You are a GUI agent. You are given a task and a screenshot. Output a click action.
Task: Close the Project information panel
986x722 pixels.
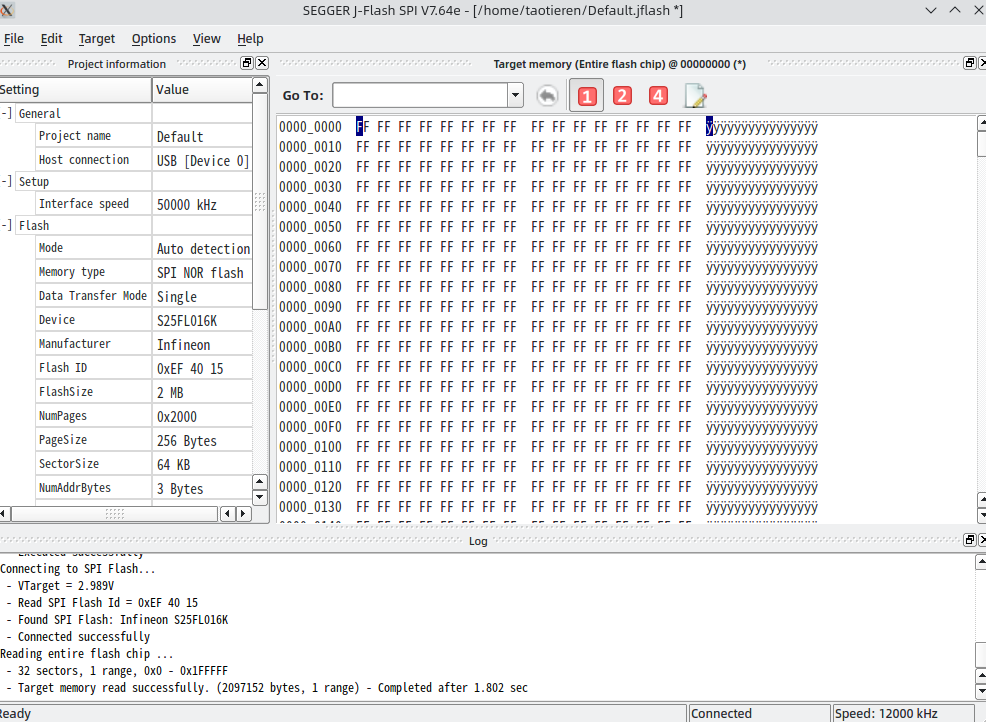tap(262, 63)
